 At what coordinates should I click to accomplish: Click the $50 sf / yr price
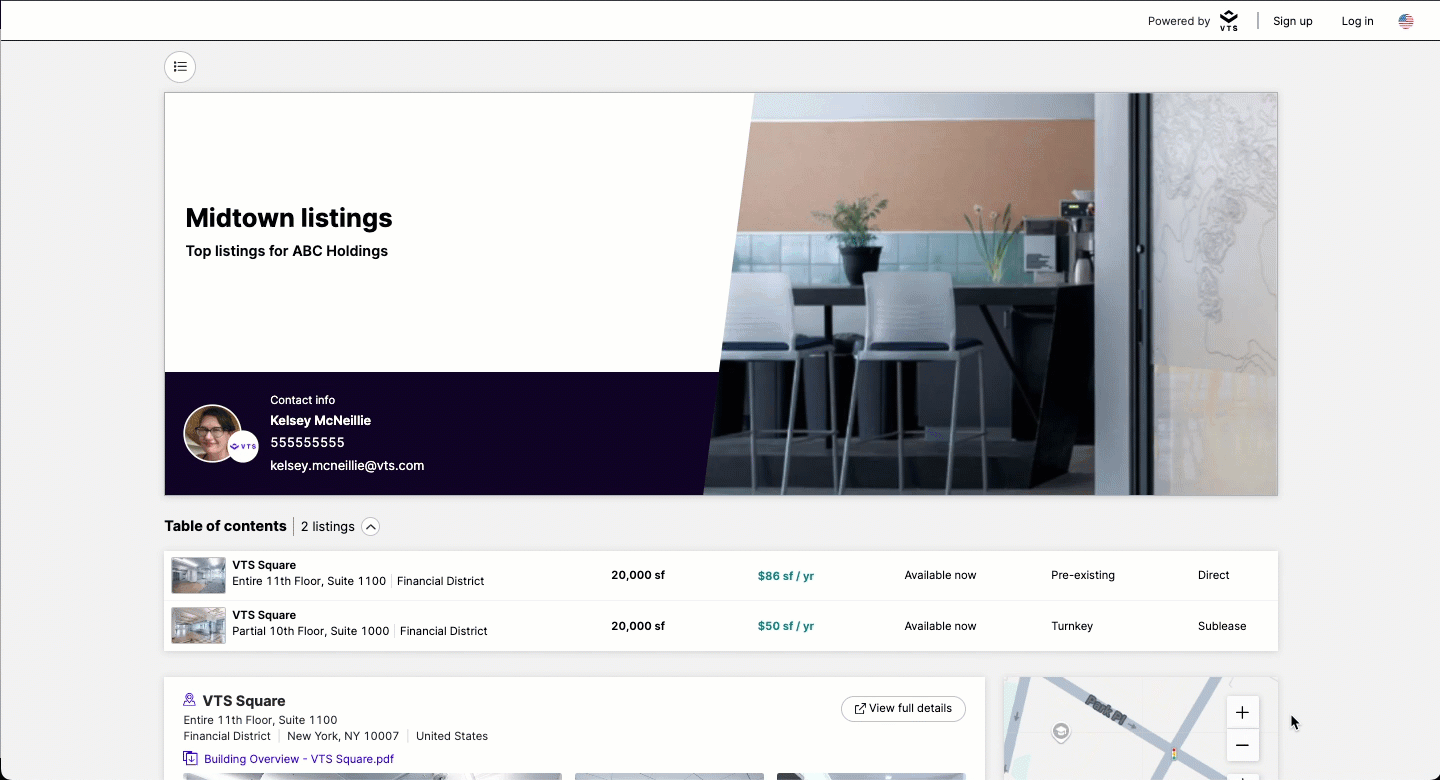coord(786,626)
